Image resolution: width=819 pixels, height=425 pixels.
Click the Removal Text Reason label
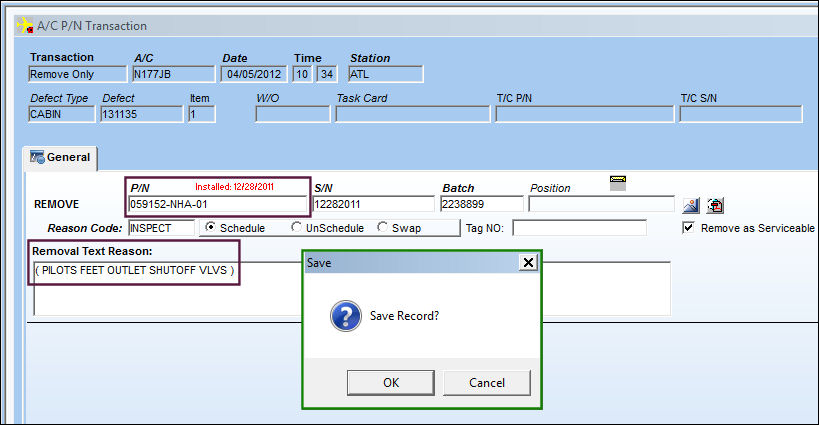point(92,251)
